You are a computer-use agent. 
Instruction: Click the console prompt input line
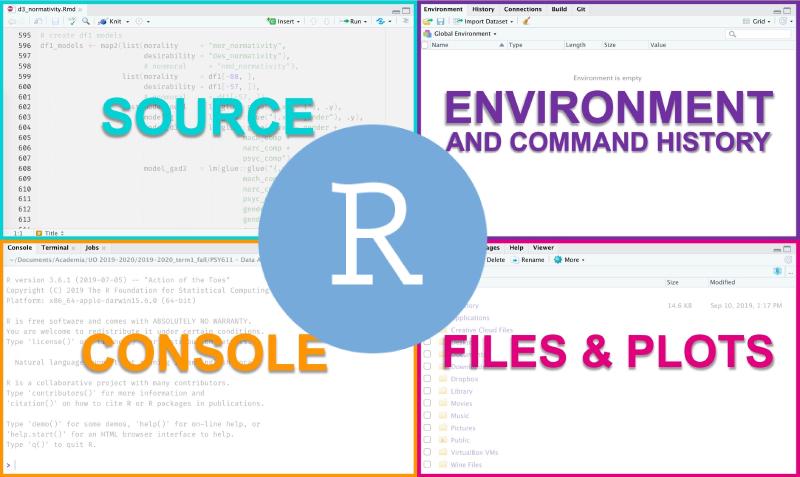(209, 465)
